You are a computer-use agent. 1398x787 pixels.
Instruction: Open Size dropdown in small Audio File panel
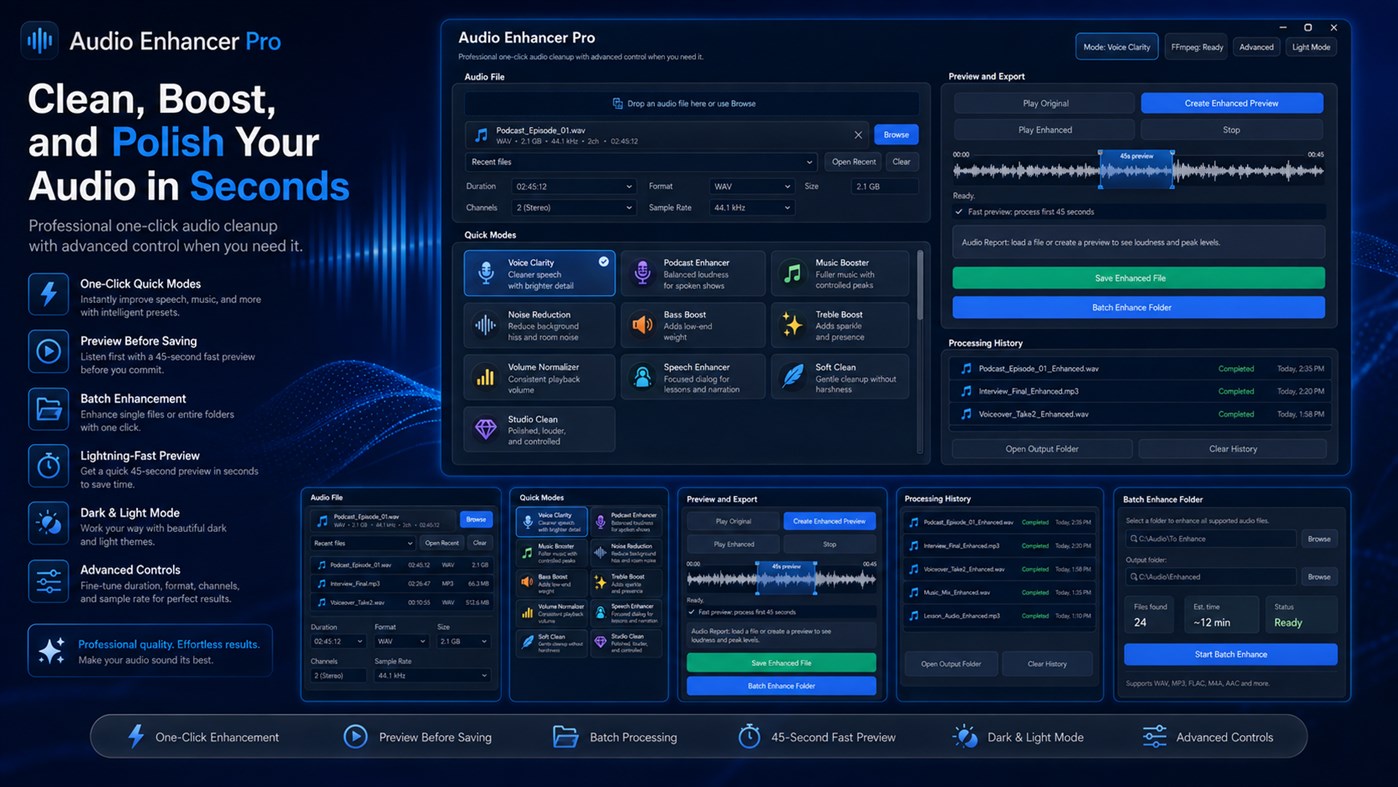tap(463, 641)
